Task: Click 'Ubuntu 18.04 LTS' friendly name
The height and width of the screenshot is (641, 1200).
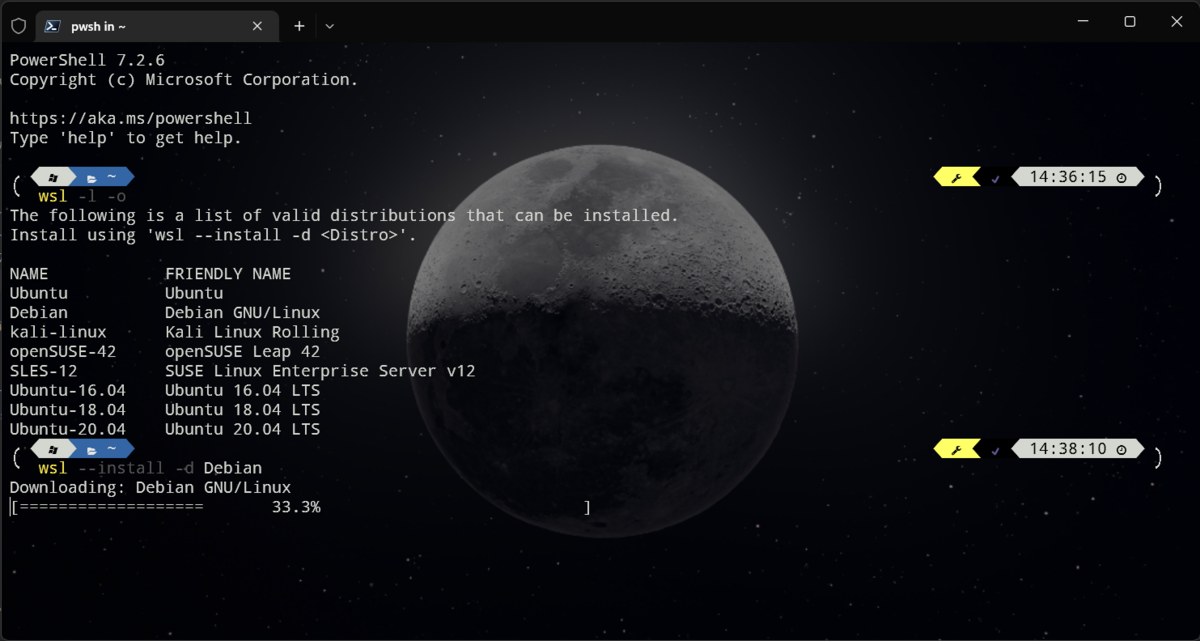Action: tap(242, 410)
